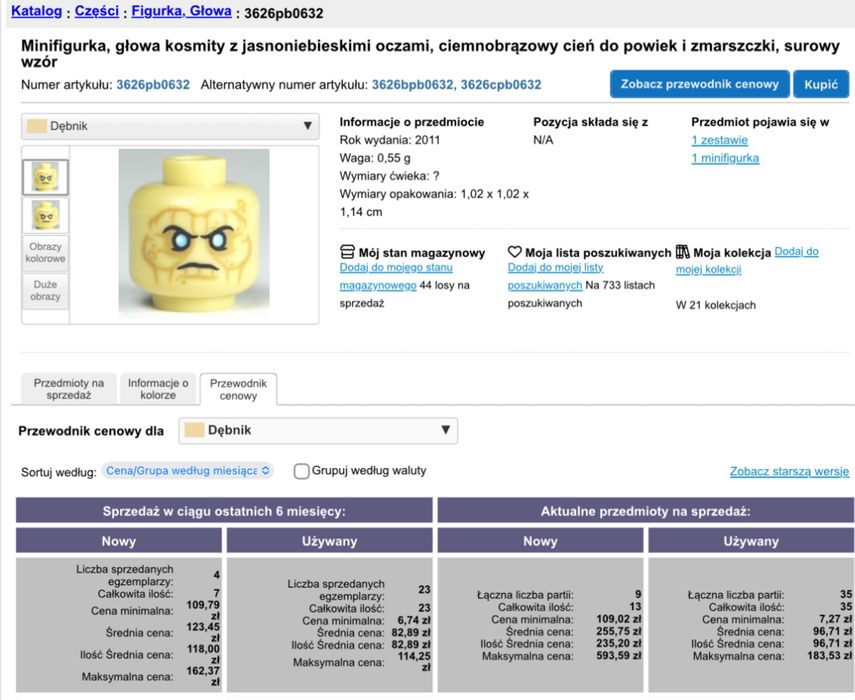
Task: Click the 'Rok wydania: 2011' text
Action: click(390, 140)
